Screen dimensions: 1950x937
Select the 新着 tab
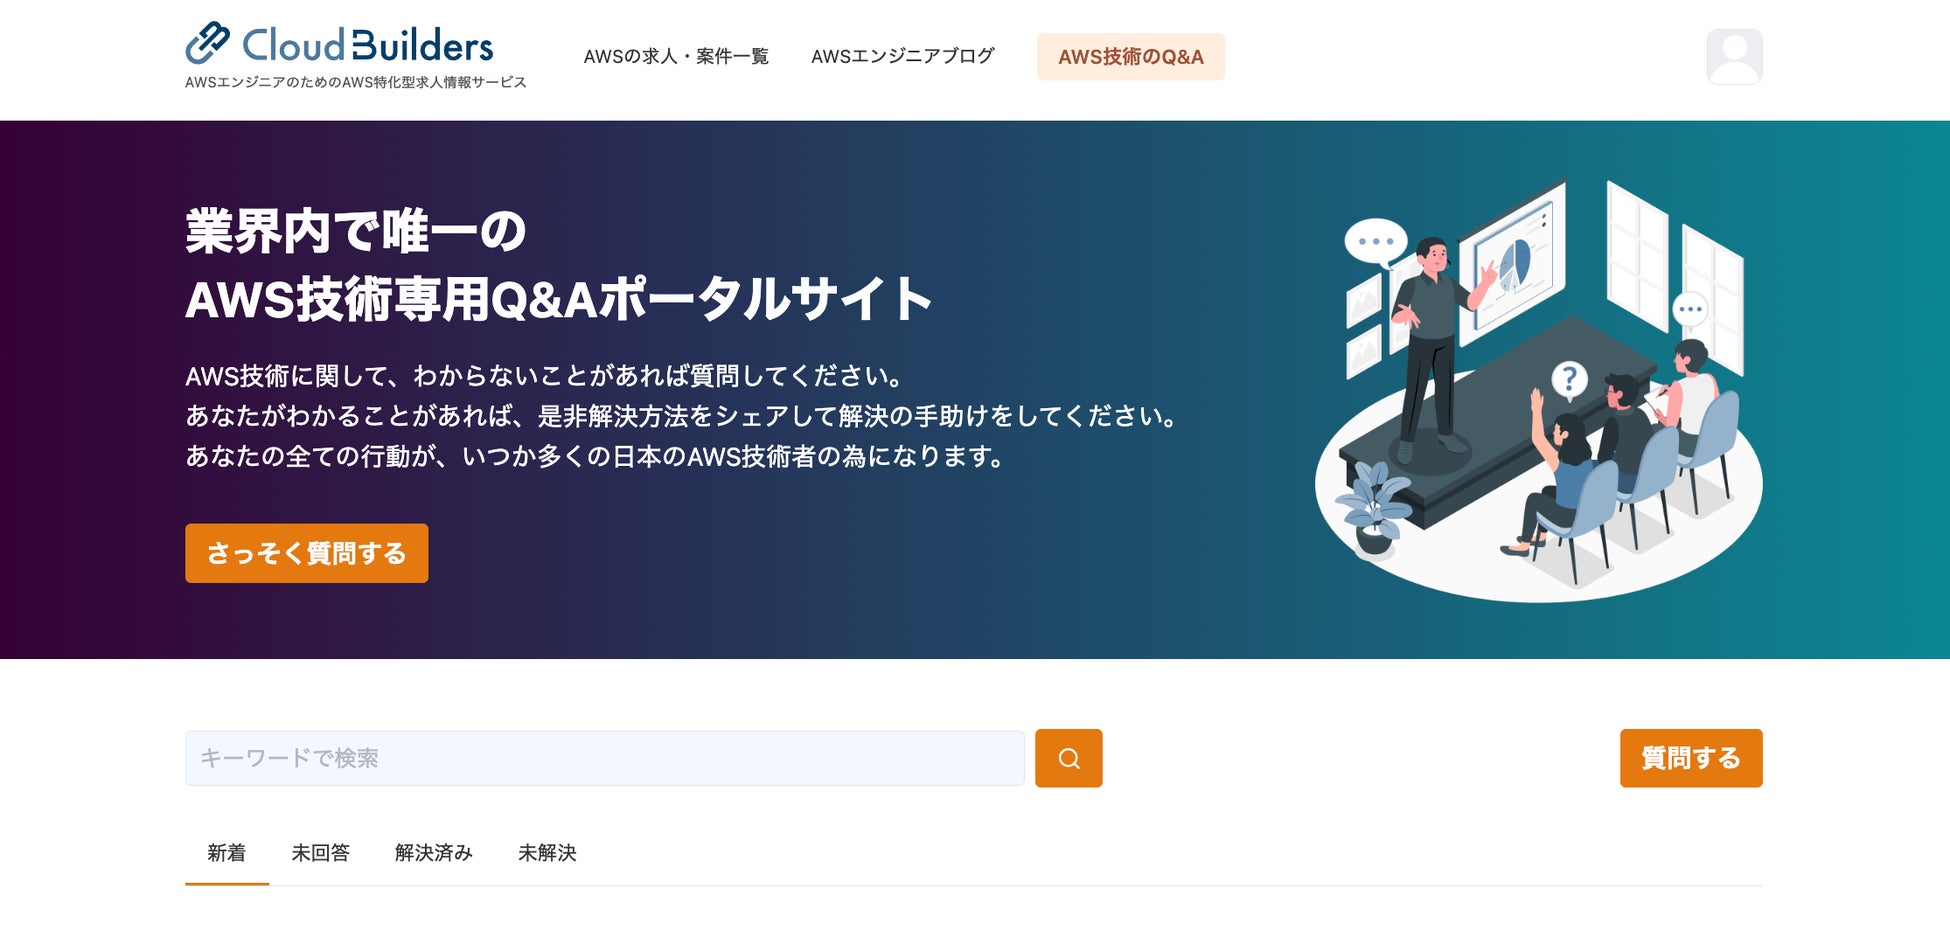[x=227, y=853]
